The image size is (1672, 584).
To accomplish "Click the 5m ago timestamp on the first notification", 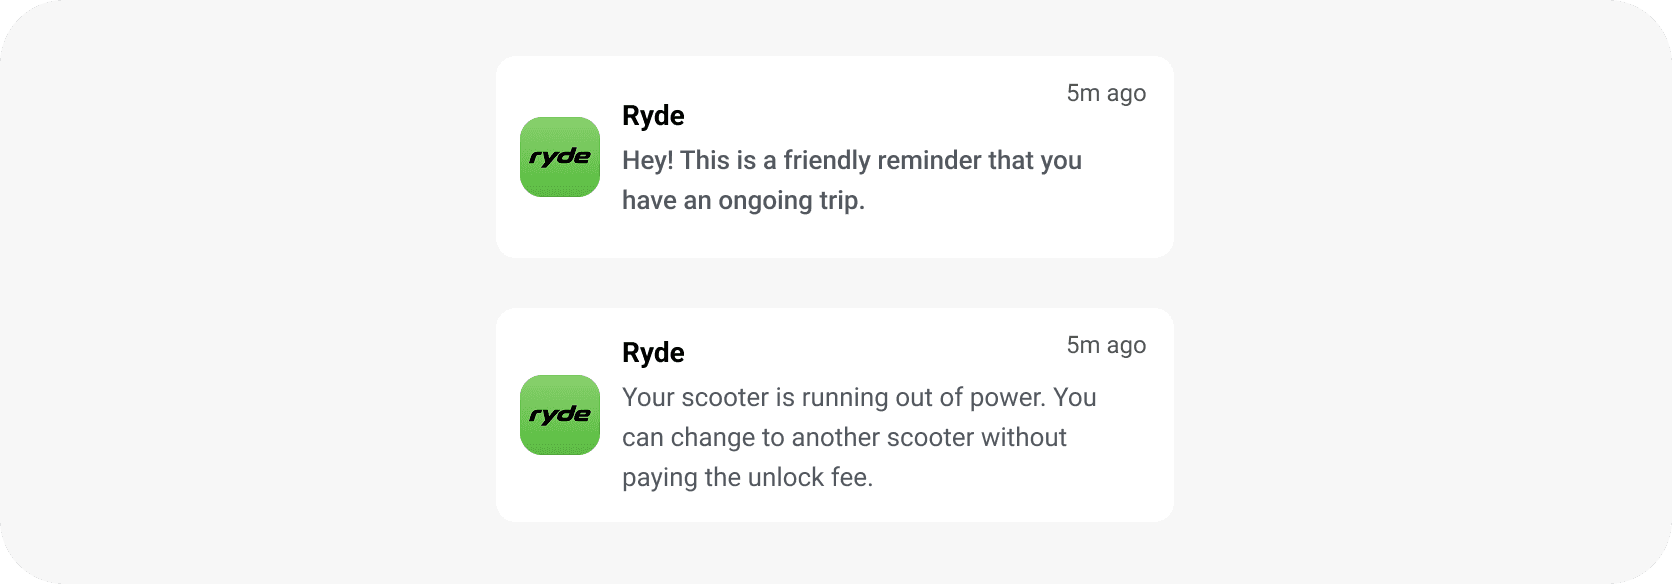I will [1105, 93].
